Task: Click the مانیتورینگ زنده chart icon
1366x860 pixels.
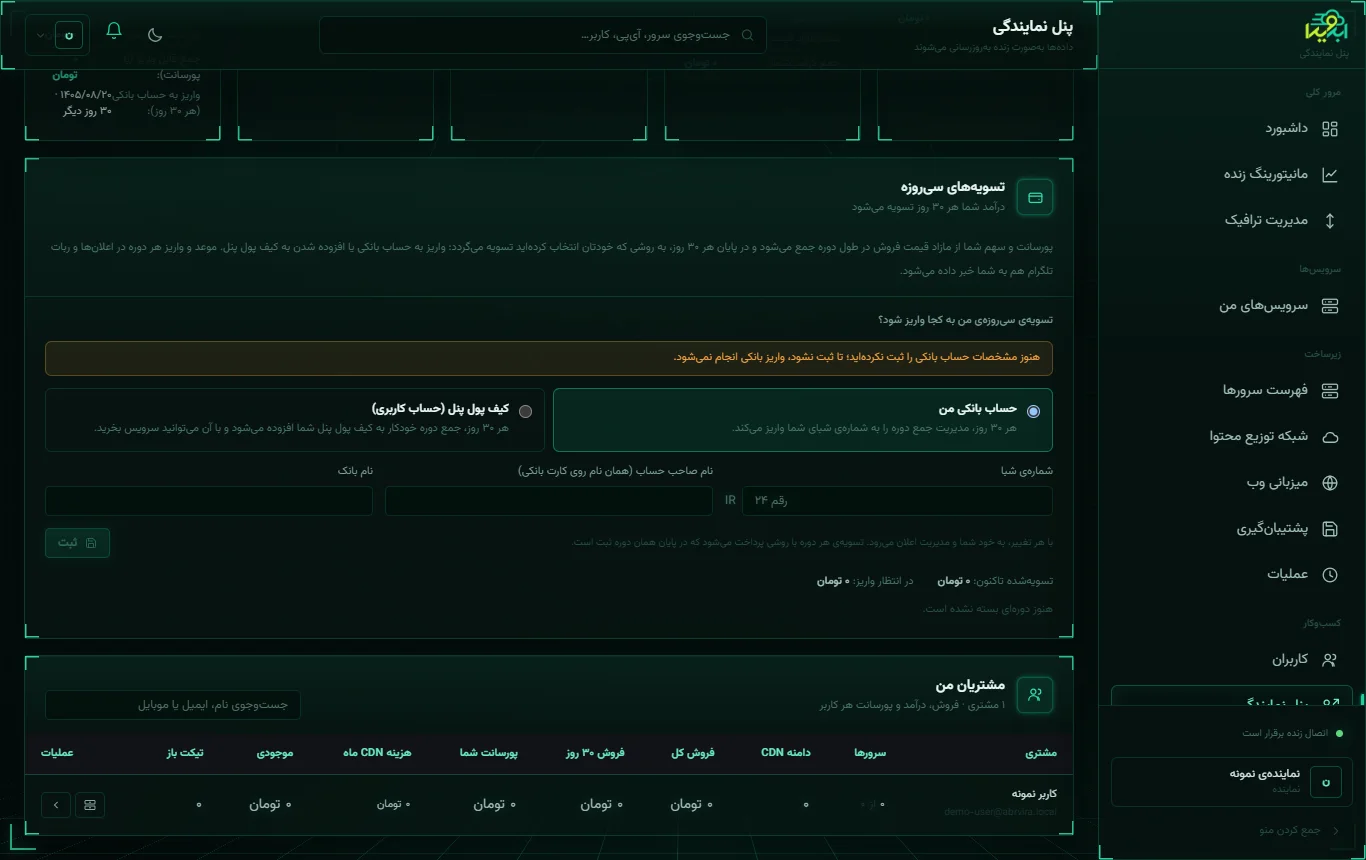Action: pos(1329,174)
